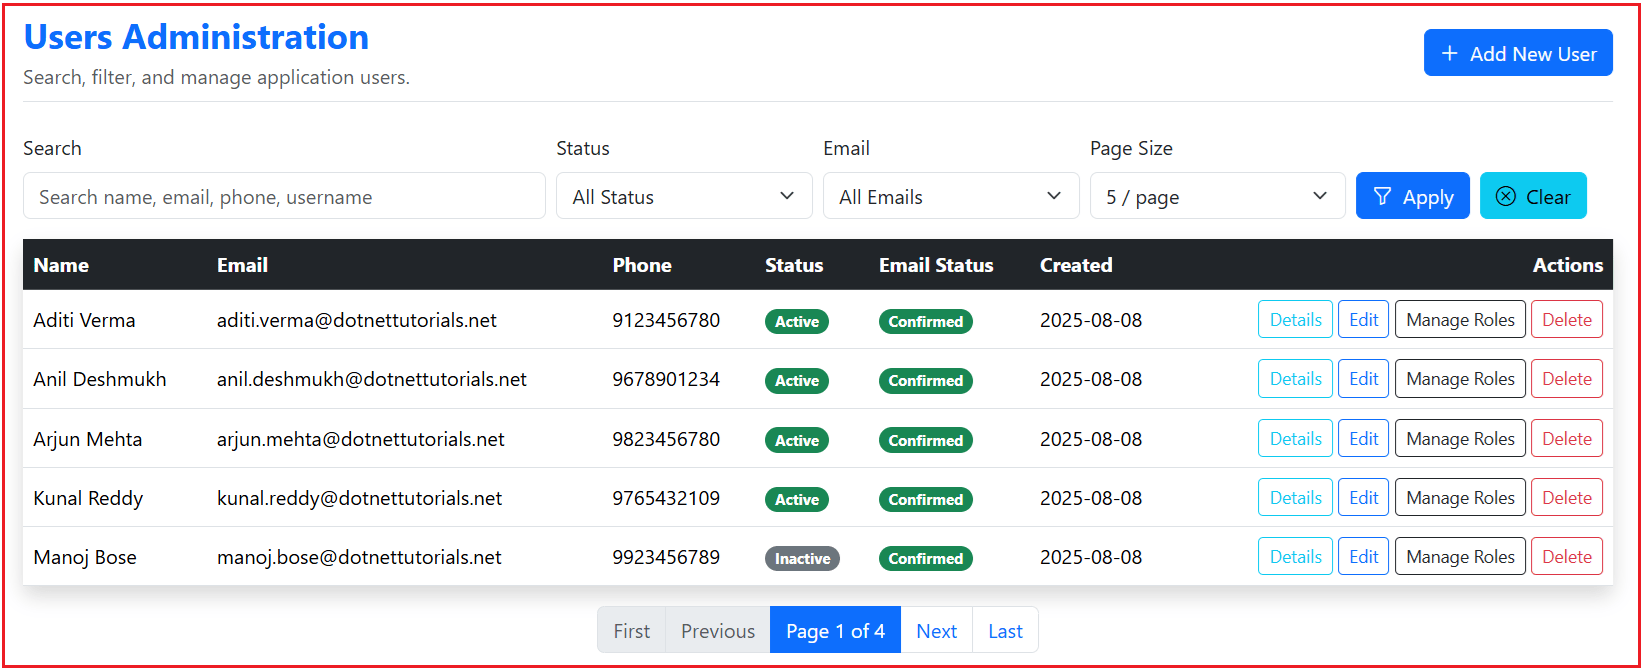The width and height of the screenshot is (1643, 670).
Task: Jump to Last page
Action: 1005,630
